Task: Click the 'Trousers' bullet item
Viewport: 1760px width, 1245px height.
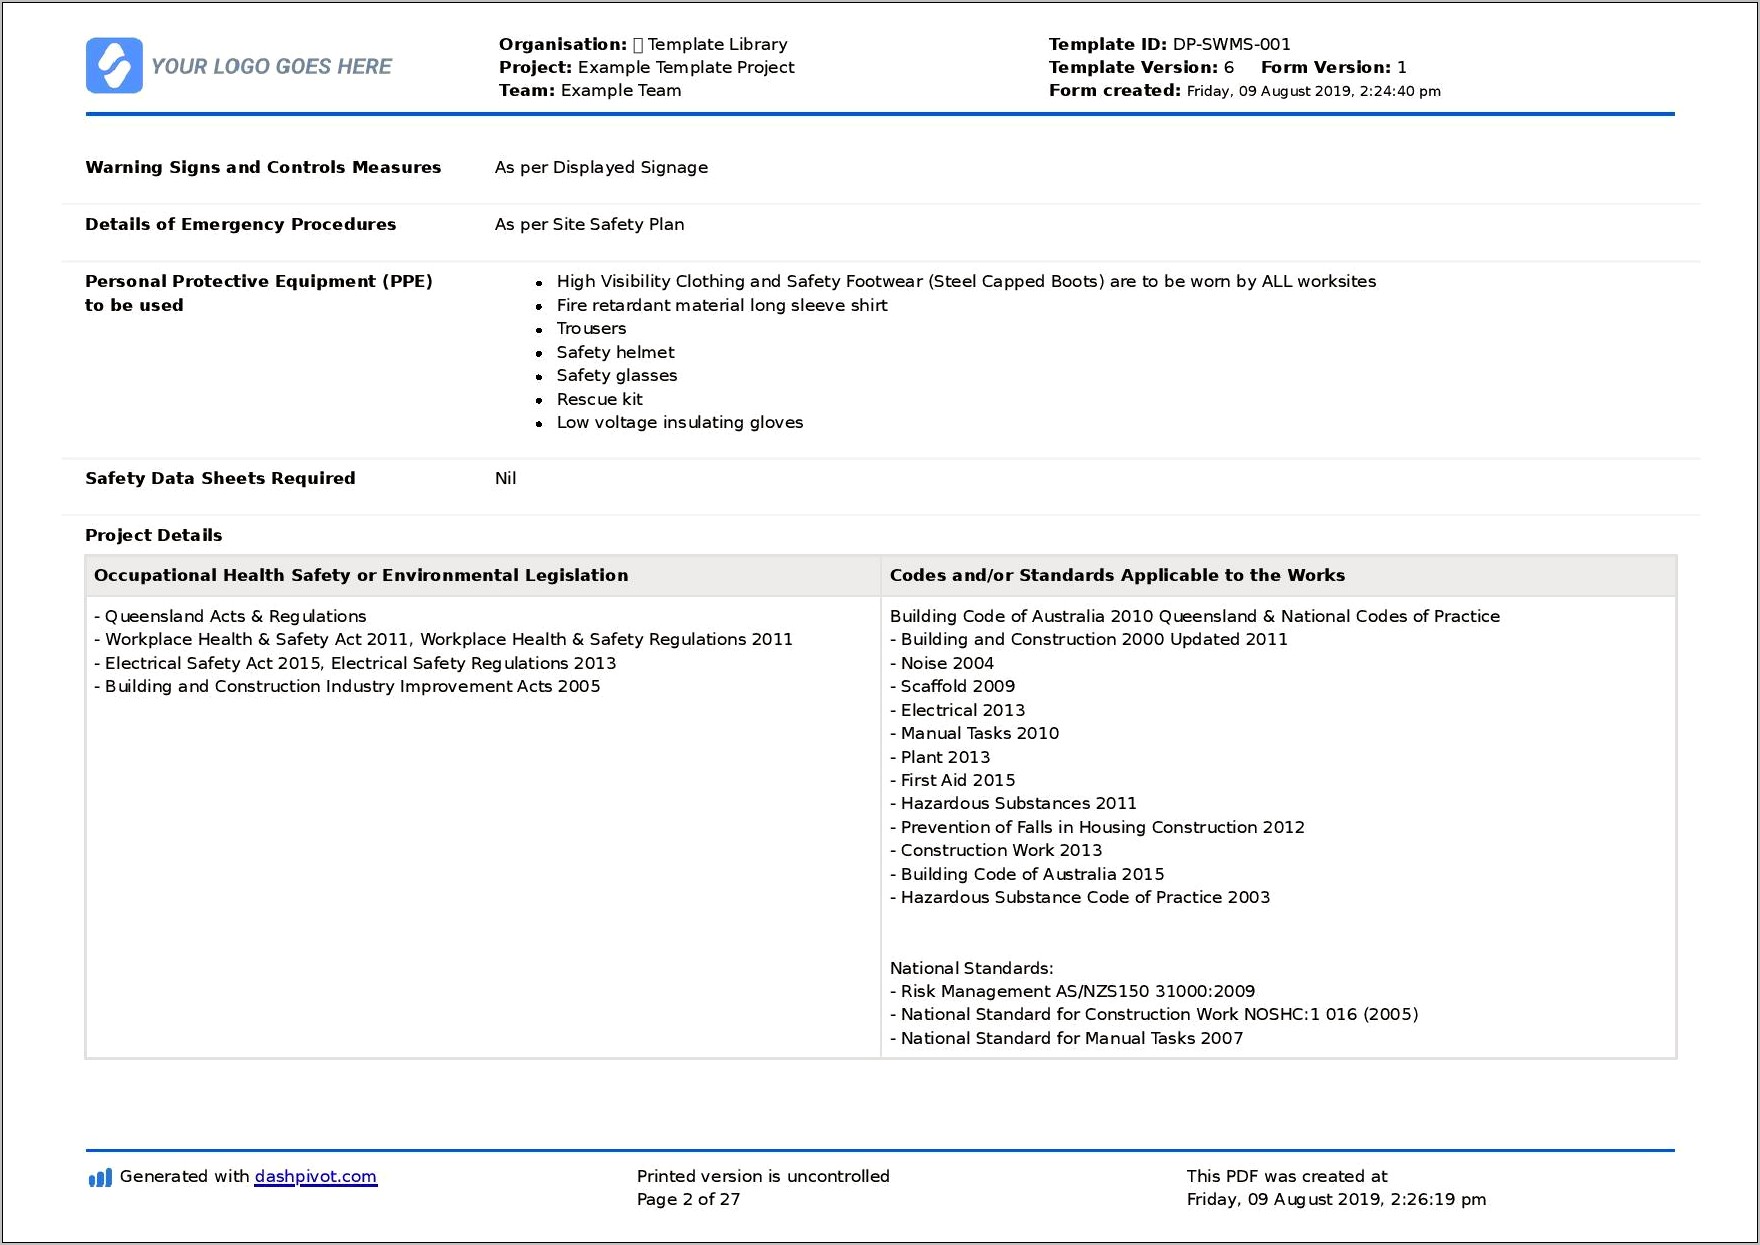Action: [x=591, y=328]
